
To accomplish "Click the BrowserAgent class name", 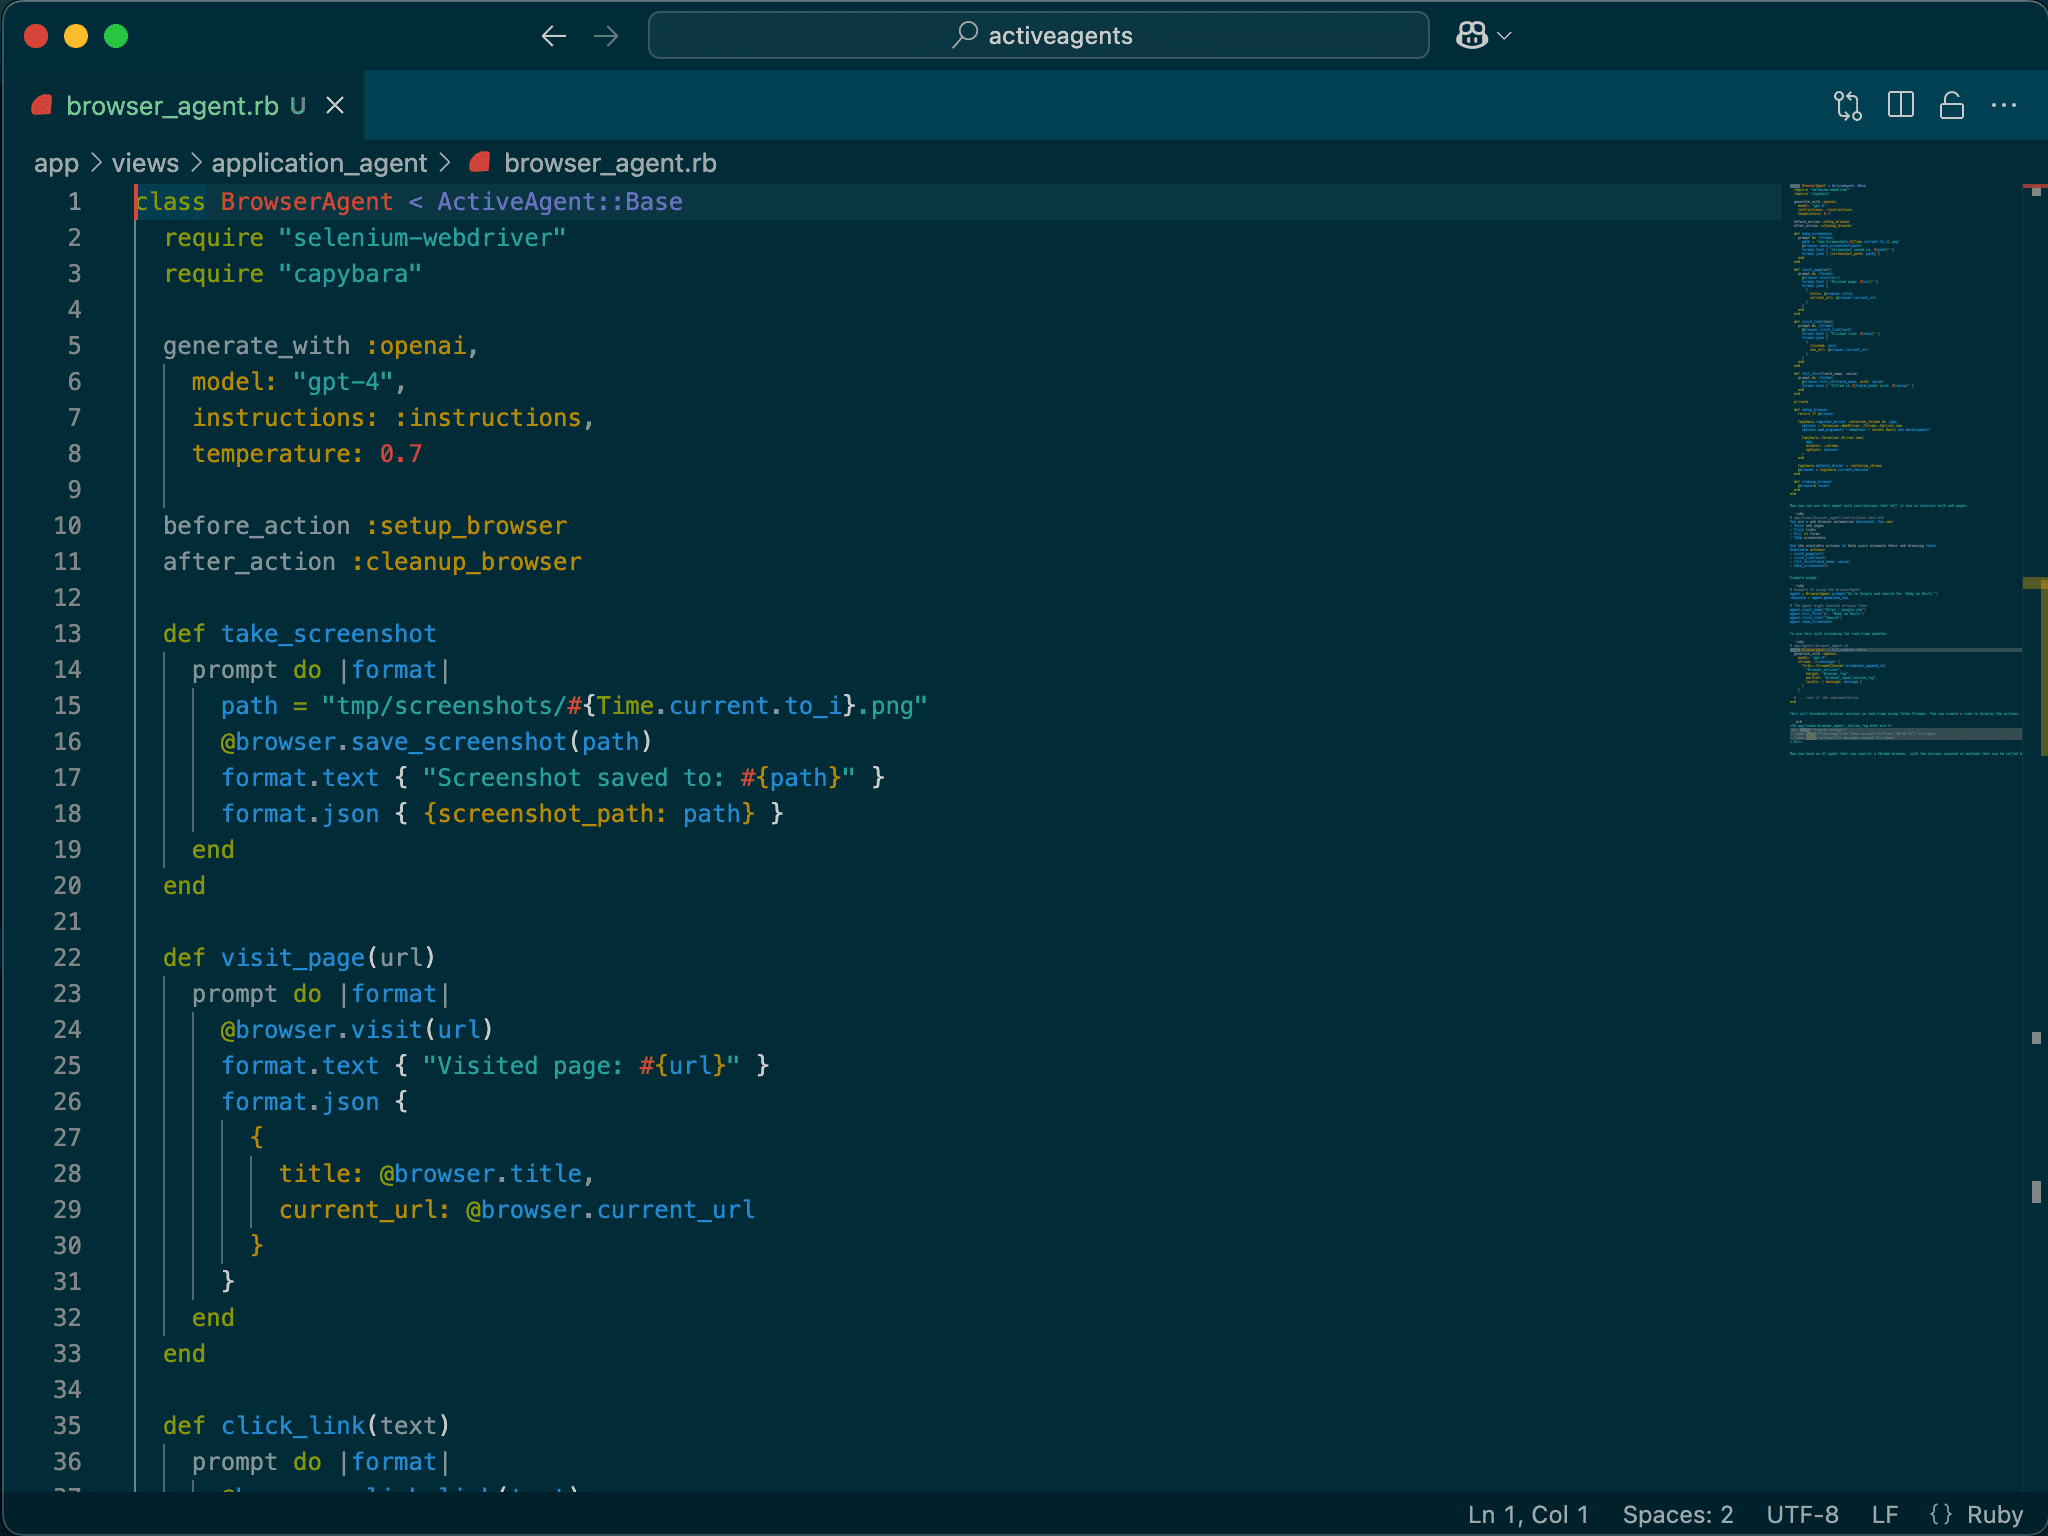I will click(306, 202).
